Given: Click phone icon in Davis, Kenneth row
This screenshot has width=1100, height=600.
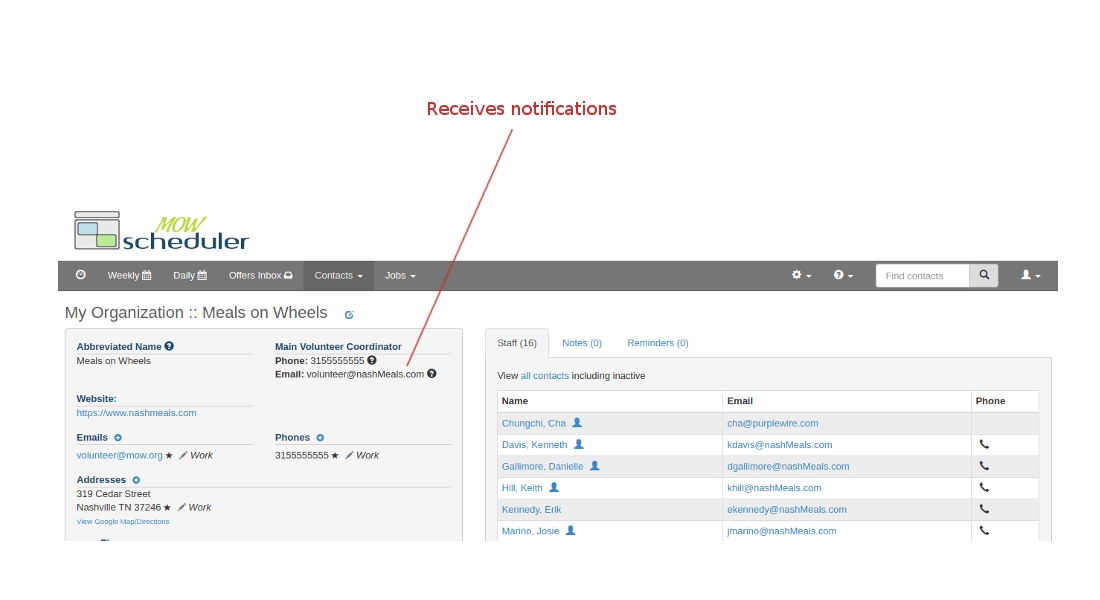Looking at the screenshot, I should 984,444.
